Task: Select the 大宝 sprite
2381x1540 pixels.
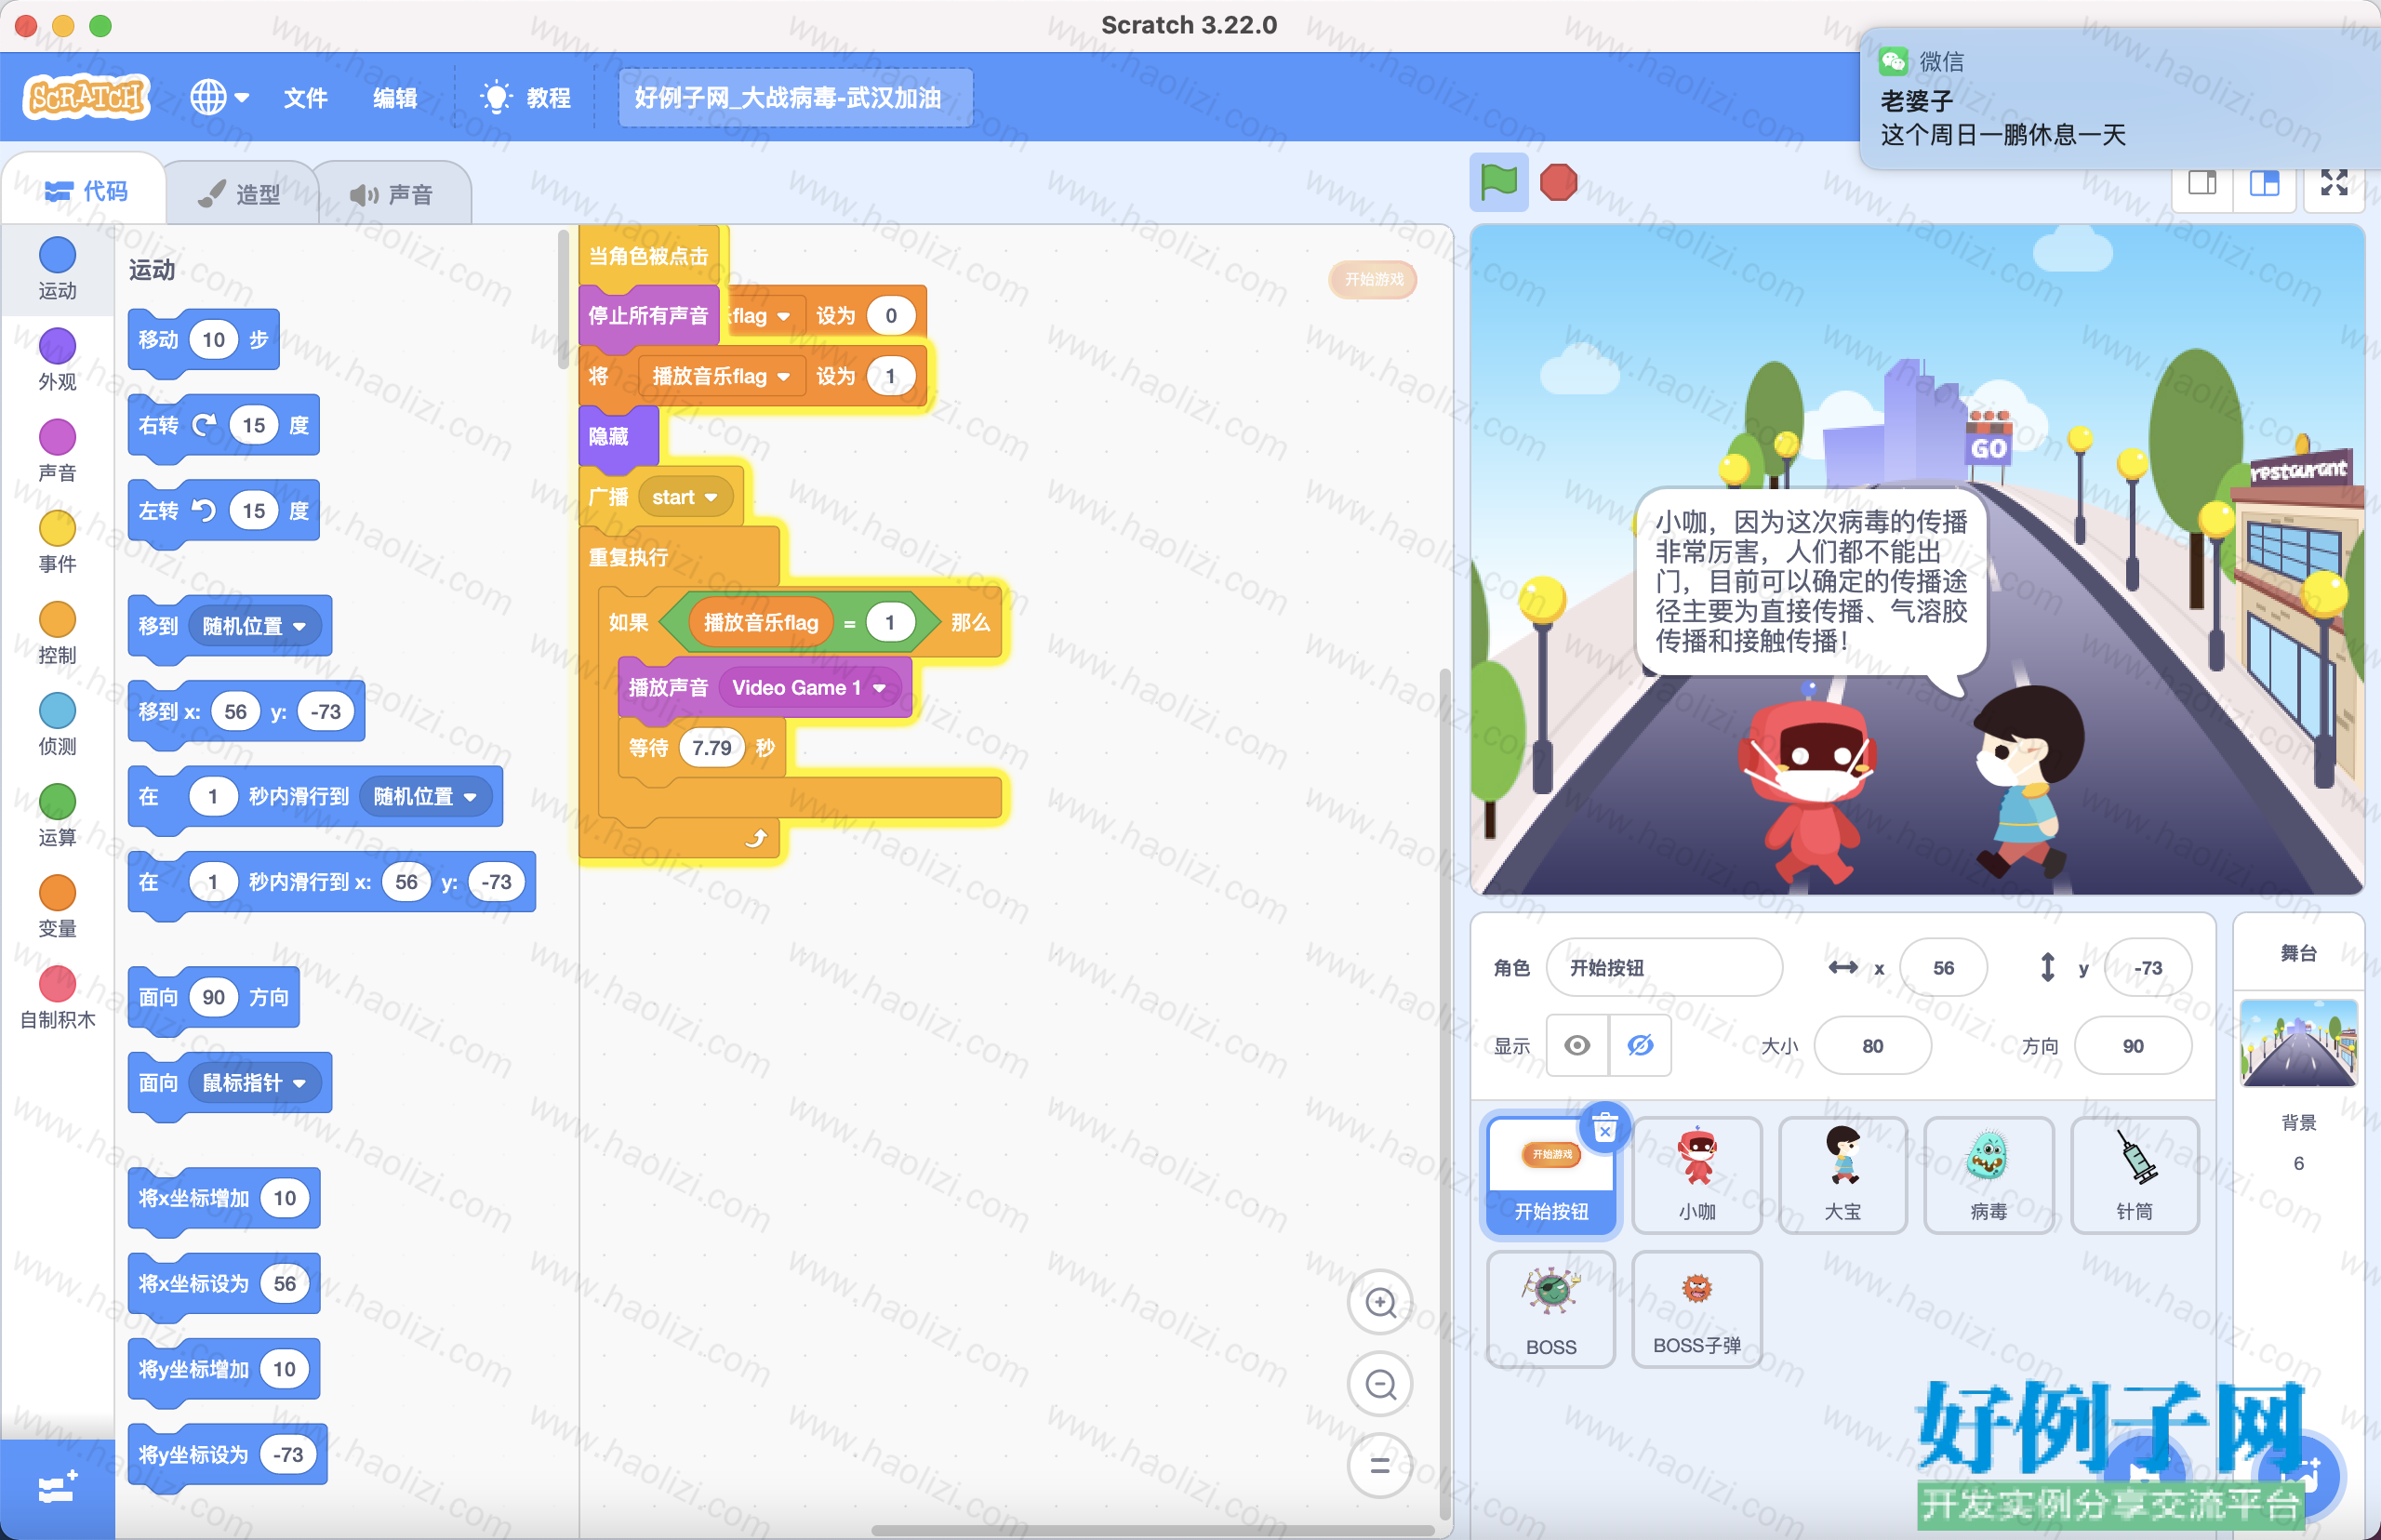Action: click(1843, 1175)
